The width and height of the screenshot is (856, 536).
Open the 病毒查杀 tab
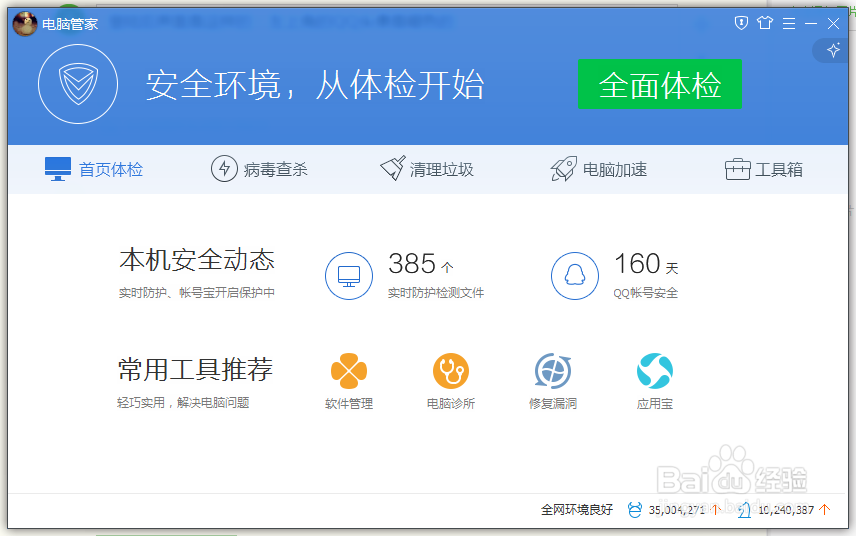pyautogui.click(x=259, y=169)
